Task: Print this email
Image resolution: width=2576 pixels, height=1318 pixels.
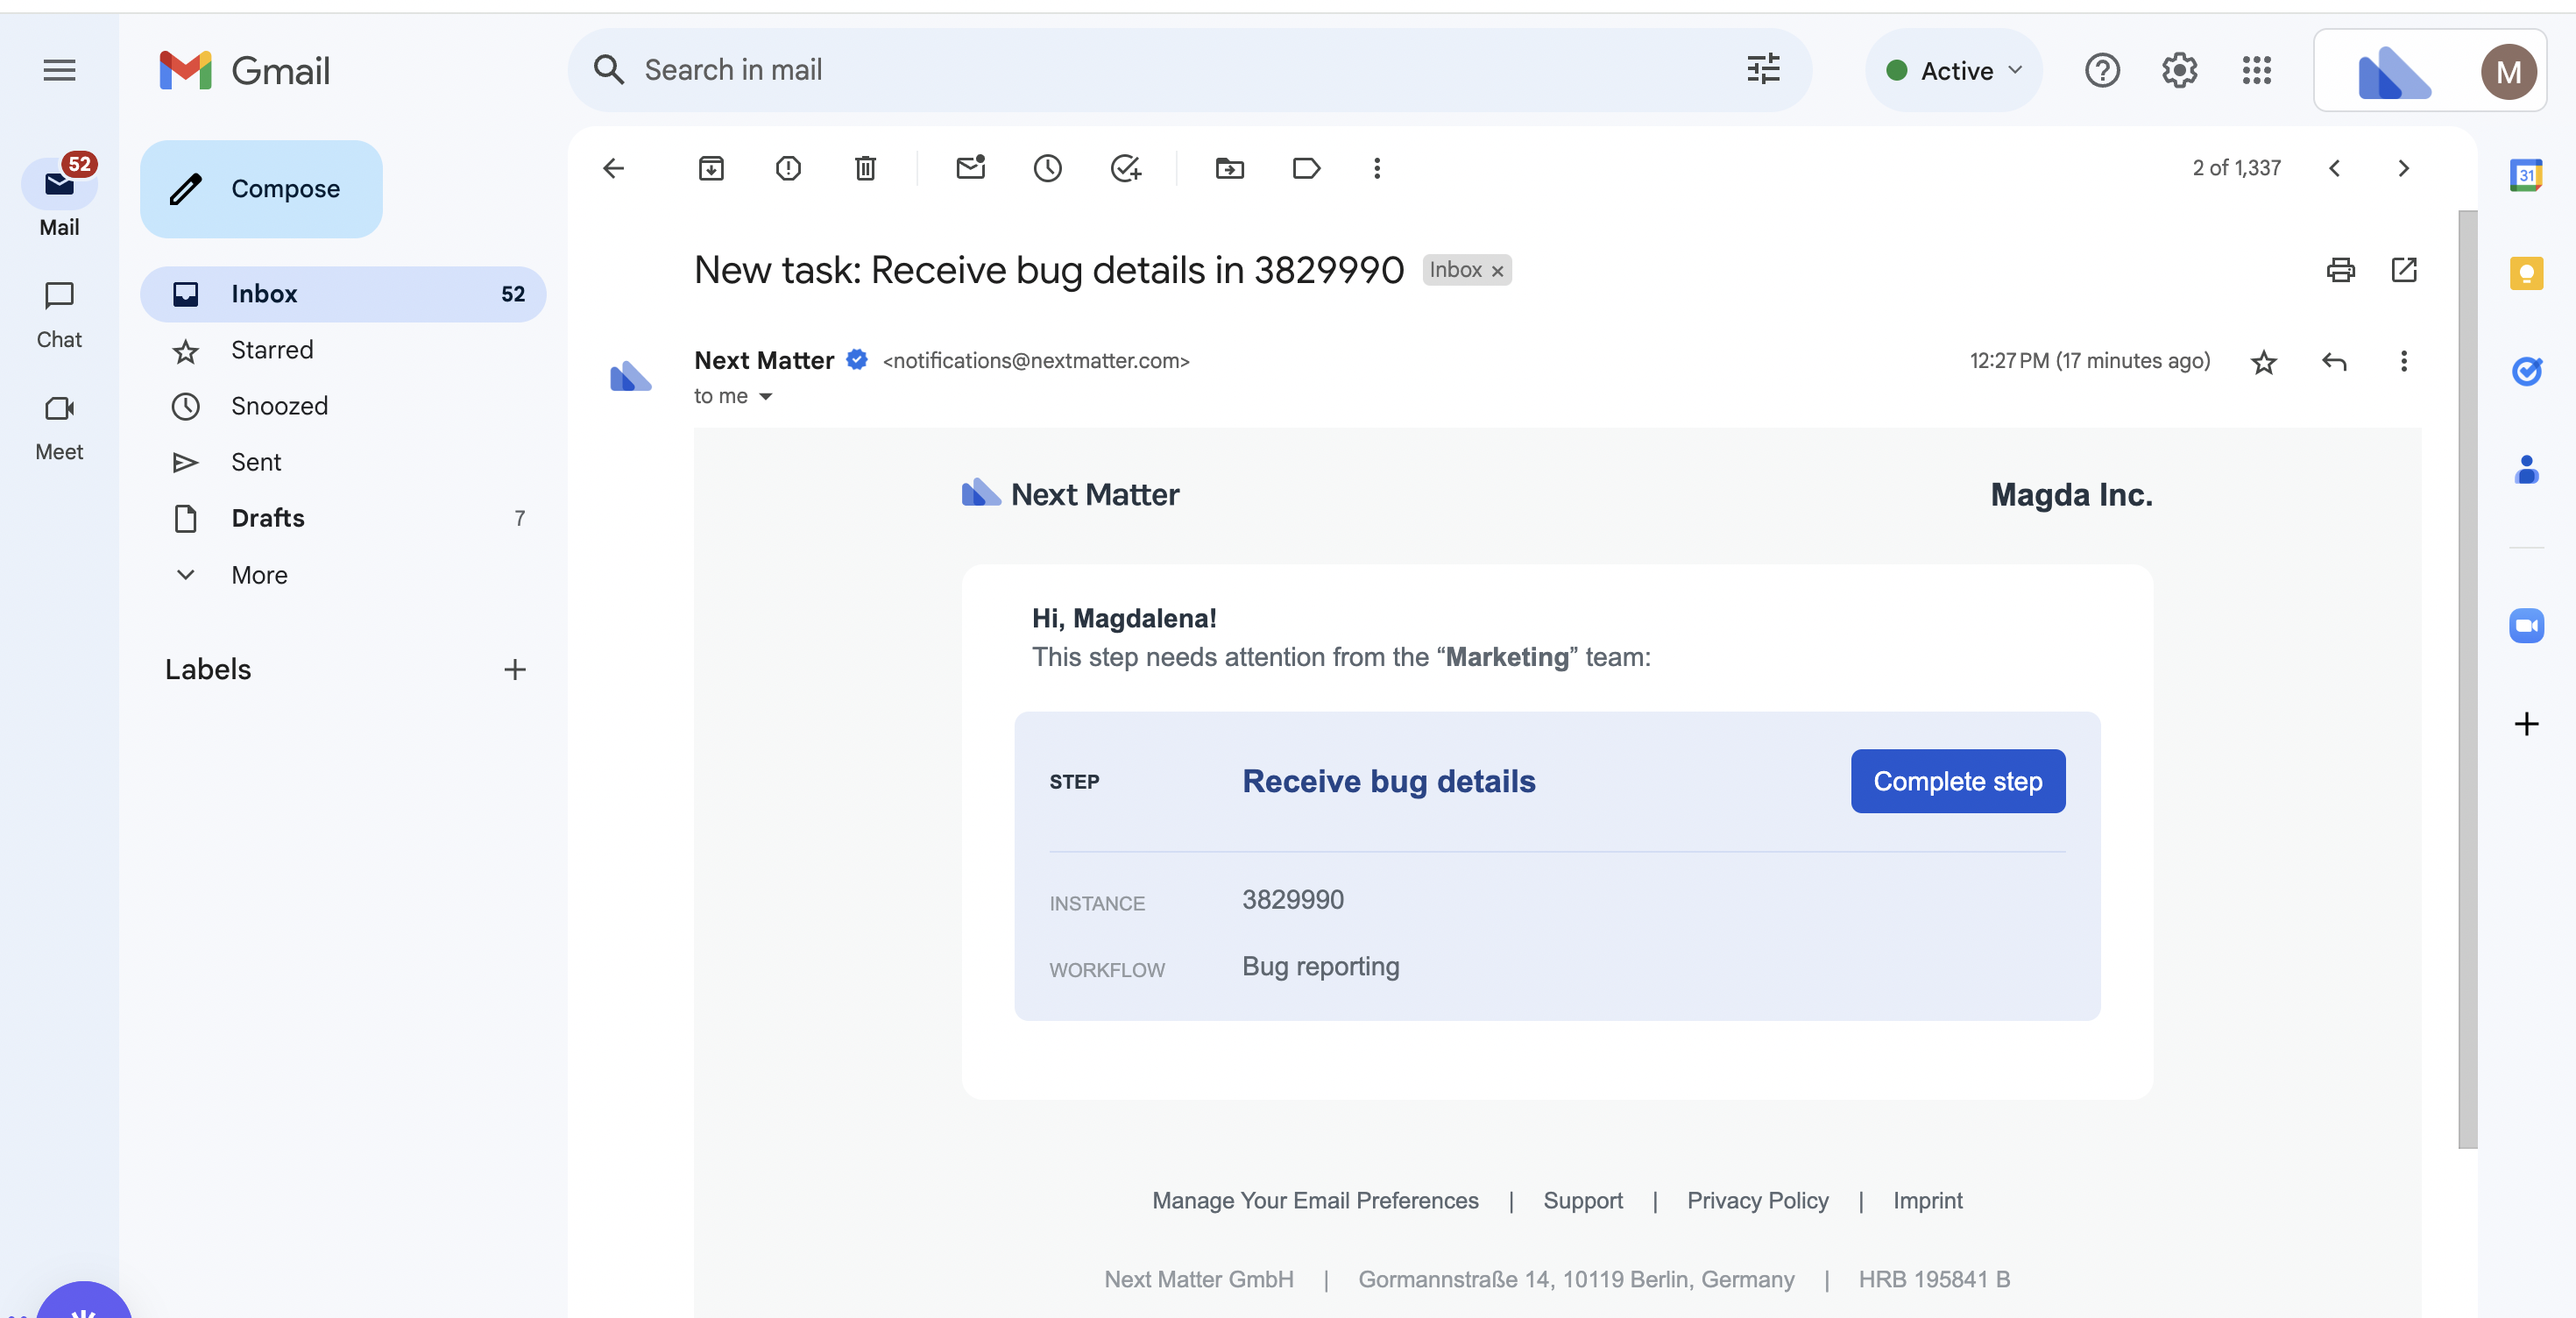Action: click(2340, 270)
